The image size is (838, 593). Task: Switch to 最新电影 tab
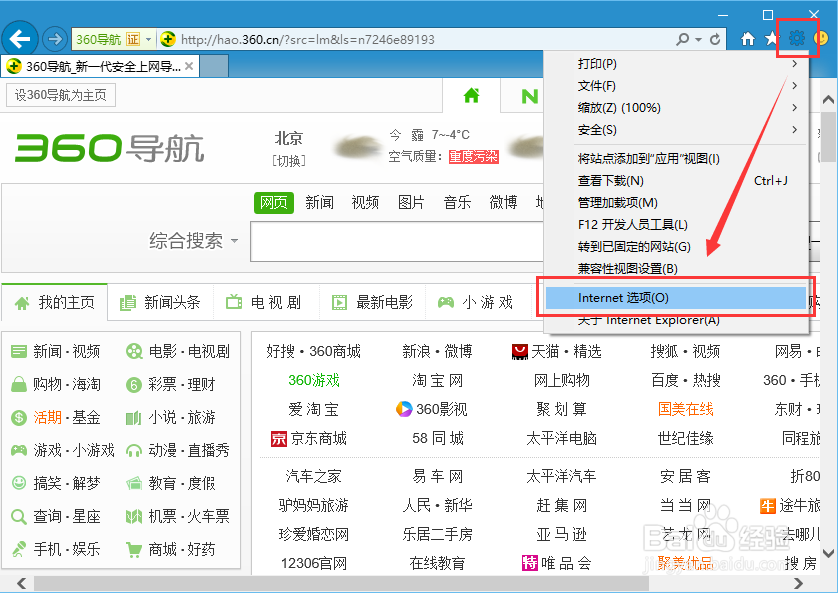tap(373, 302)
